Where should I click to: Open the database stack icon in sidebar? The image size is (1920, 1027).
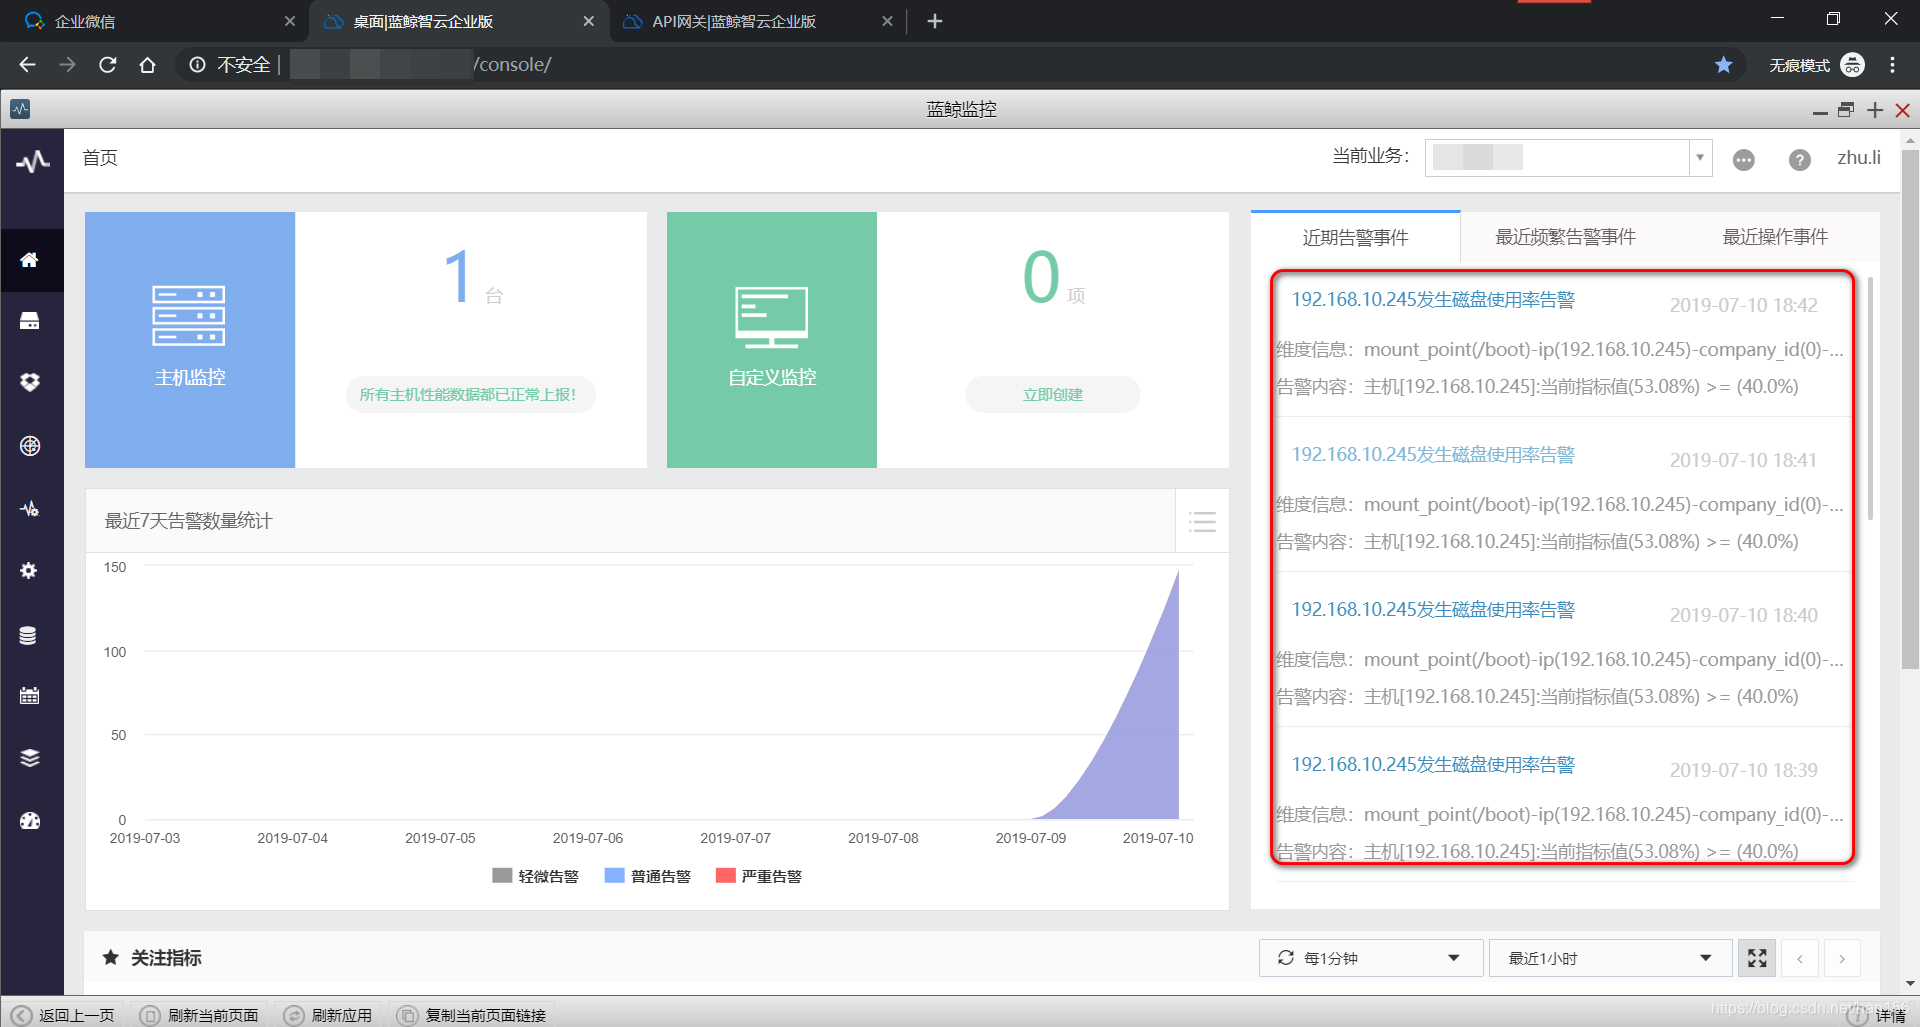(29, 635)
